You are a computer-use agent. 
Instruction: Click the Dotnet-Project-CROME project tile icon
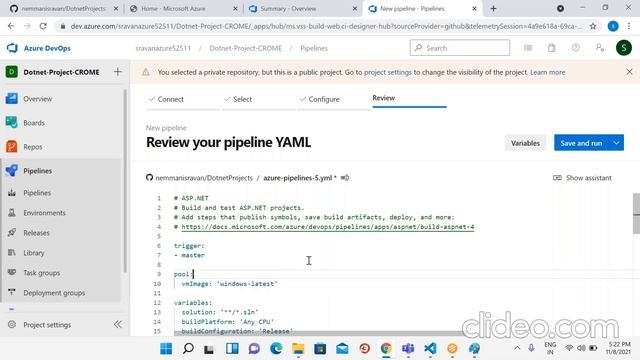pyautogui.click(x=11, y=72)
